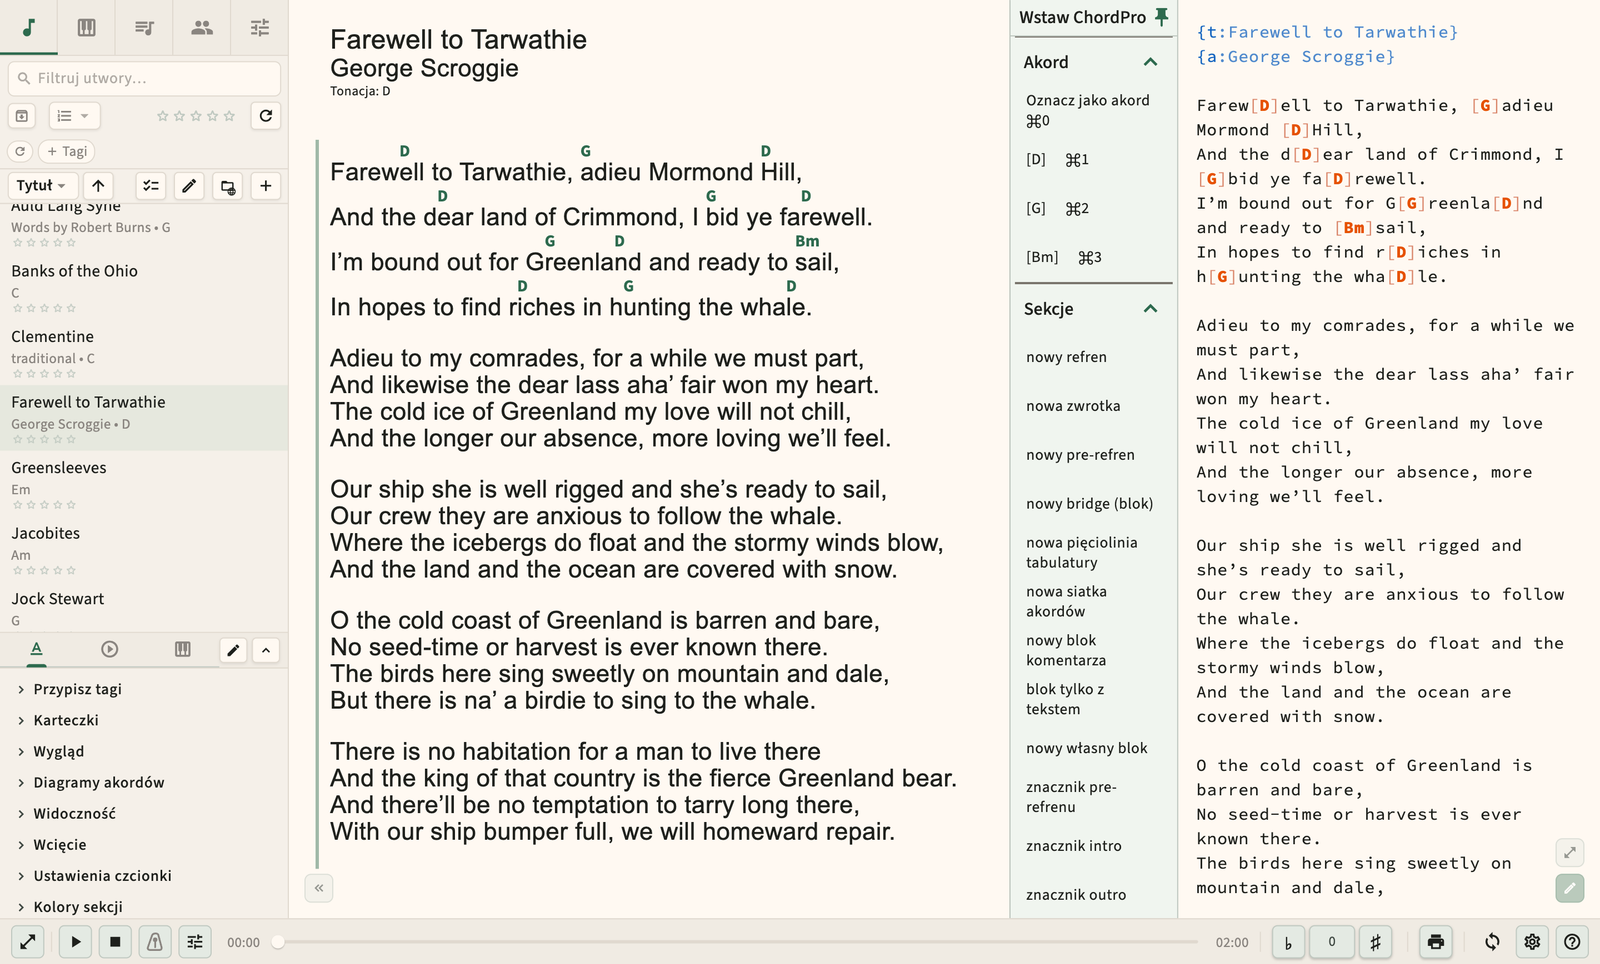Image resolution: width=1600 pixels, height=964 pixels.
Task: Unpin the Wstaw ChordPro panel with the pin icon
Action: pyautogui.click(x=1161, y=17)
